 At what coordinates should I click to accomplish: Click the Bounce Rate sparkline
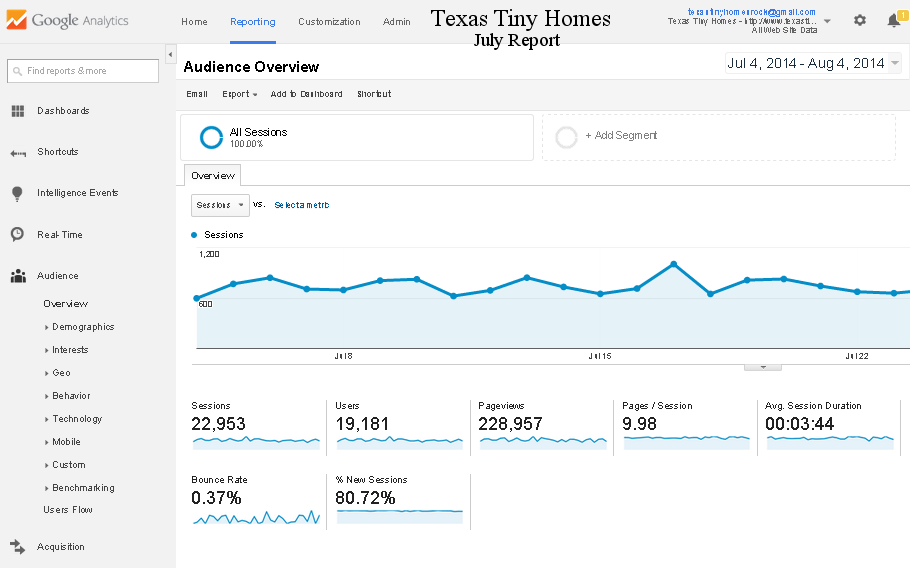click(256, 517)
